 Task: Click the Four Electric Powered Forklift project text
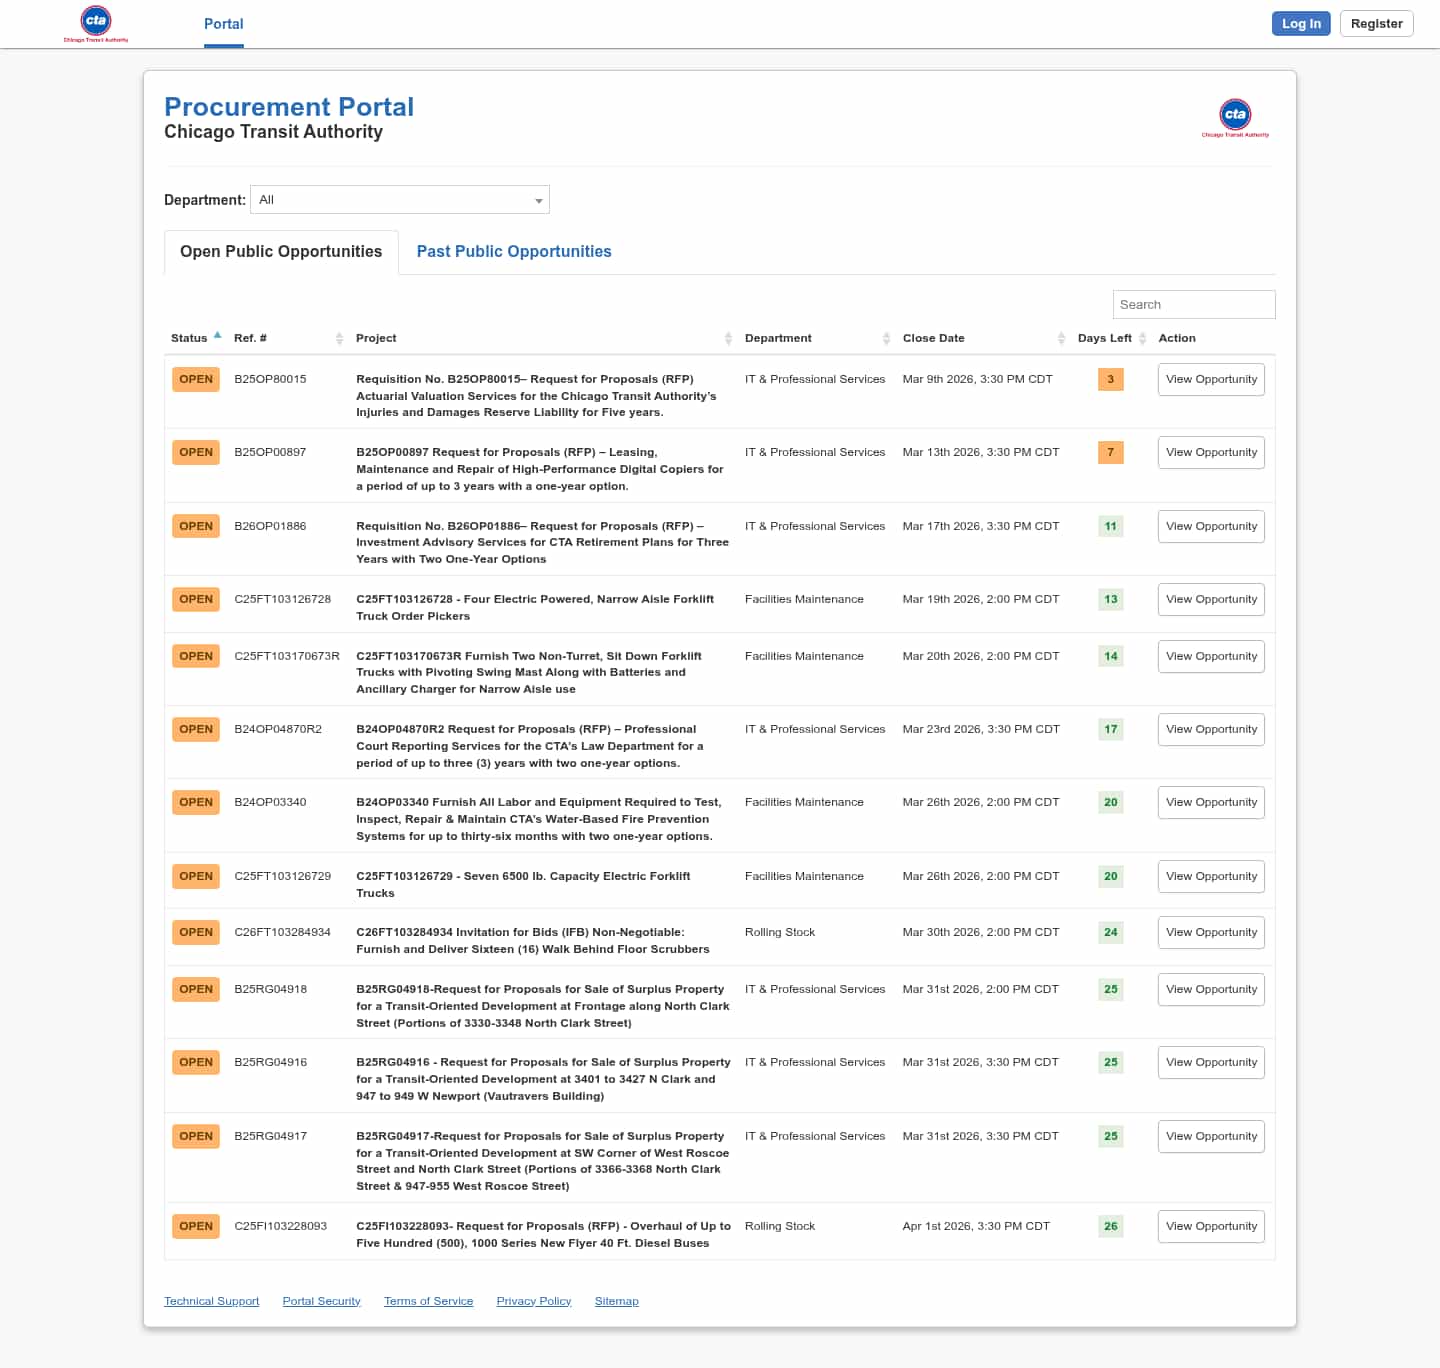click(535, 608)
